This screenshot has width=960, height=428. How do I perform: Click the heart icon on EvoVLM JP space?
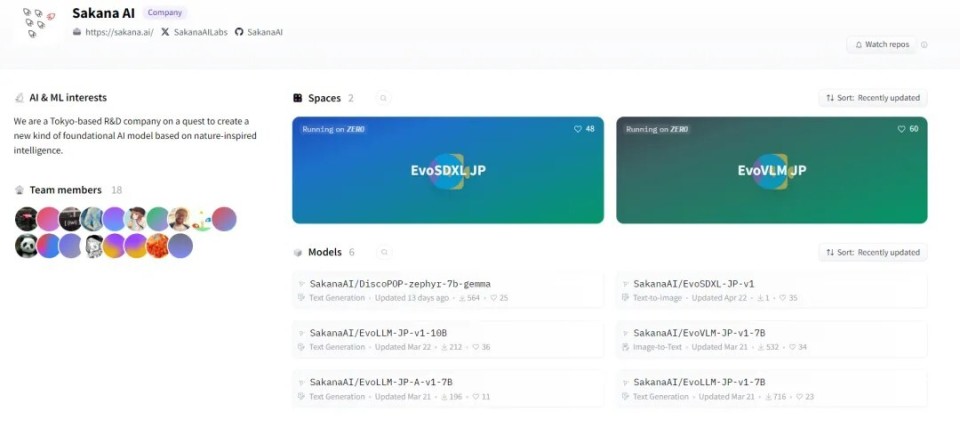pyautogui.click(x=901, y=129)
